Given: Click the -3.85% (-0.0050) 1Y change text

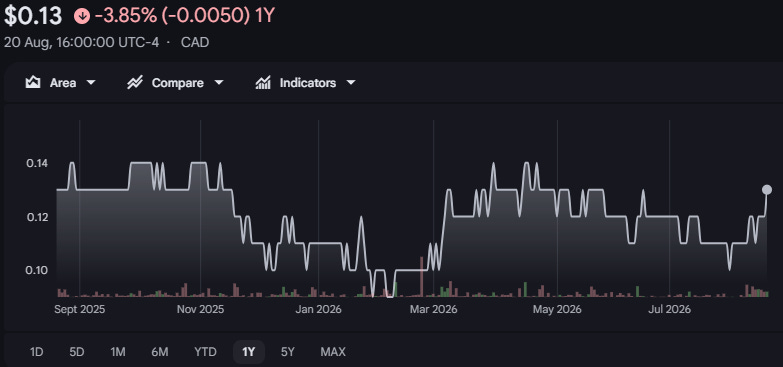Looking at the screenshot, I should [184, 16].
